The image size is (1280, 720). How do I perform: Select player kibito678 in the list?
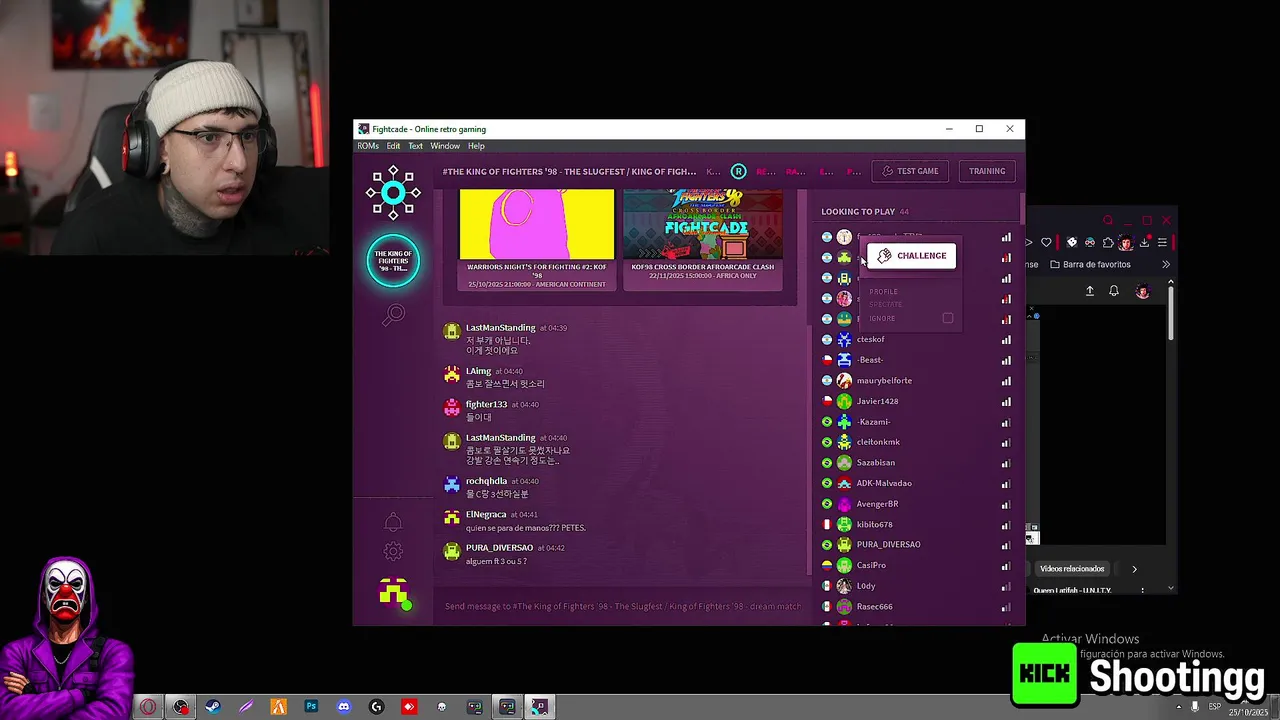tap(874, 524)
